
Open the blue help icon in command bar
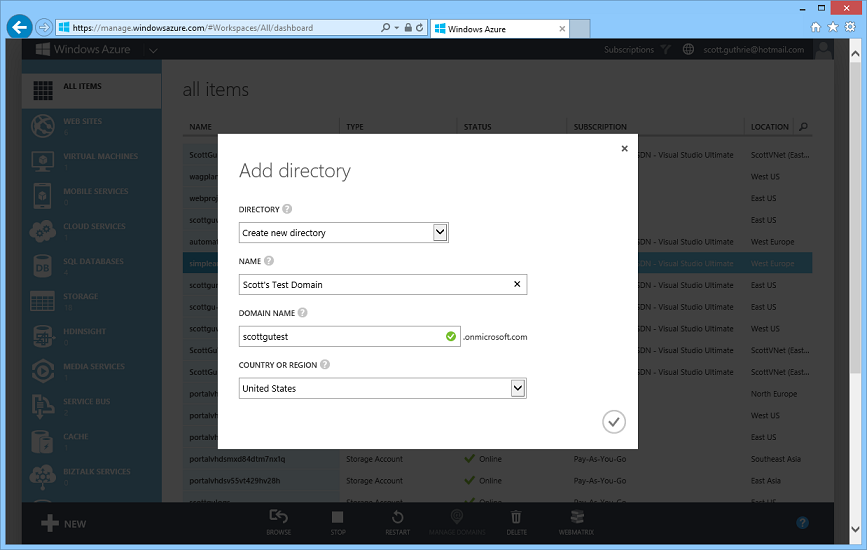tap(802, 522)
